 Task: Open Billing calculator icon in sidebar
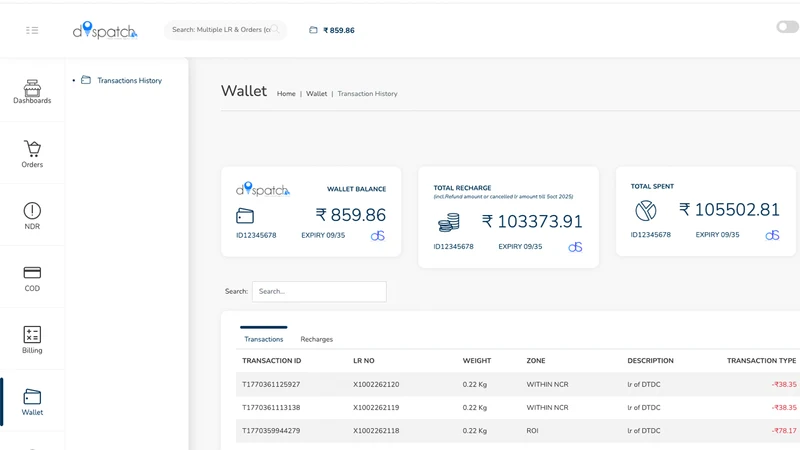(x=32, y=335)
